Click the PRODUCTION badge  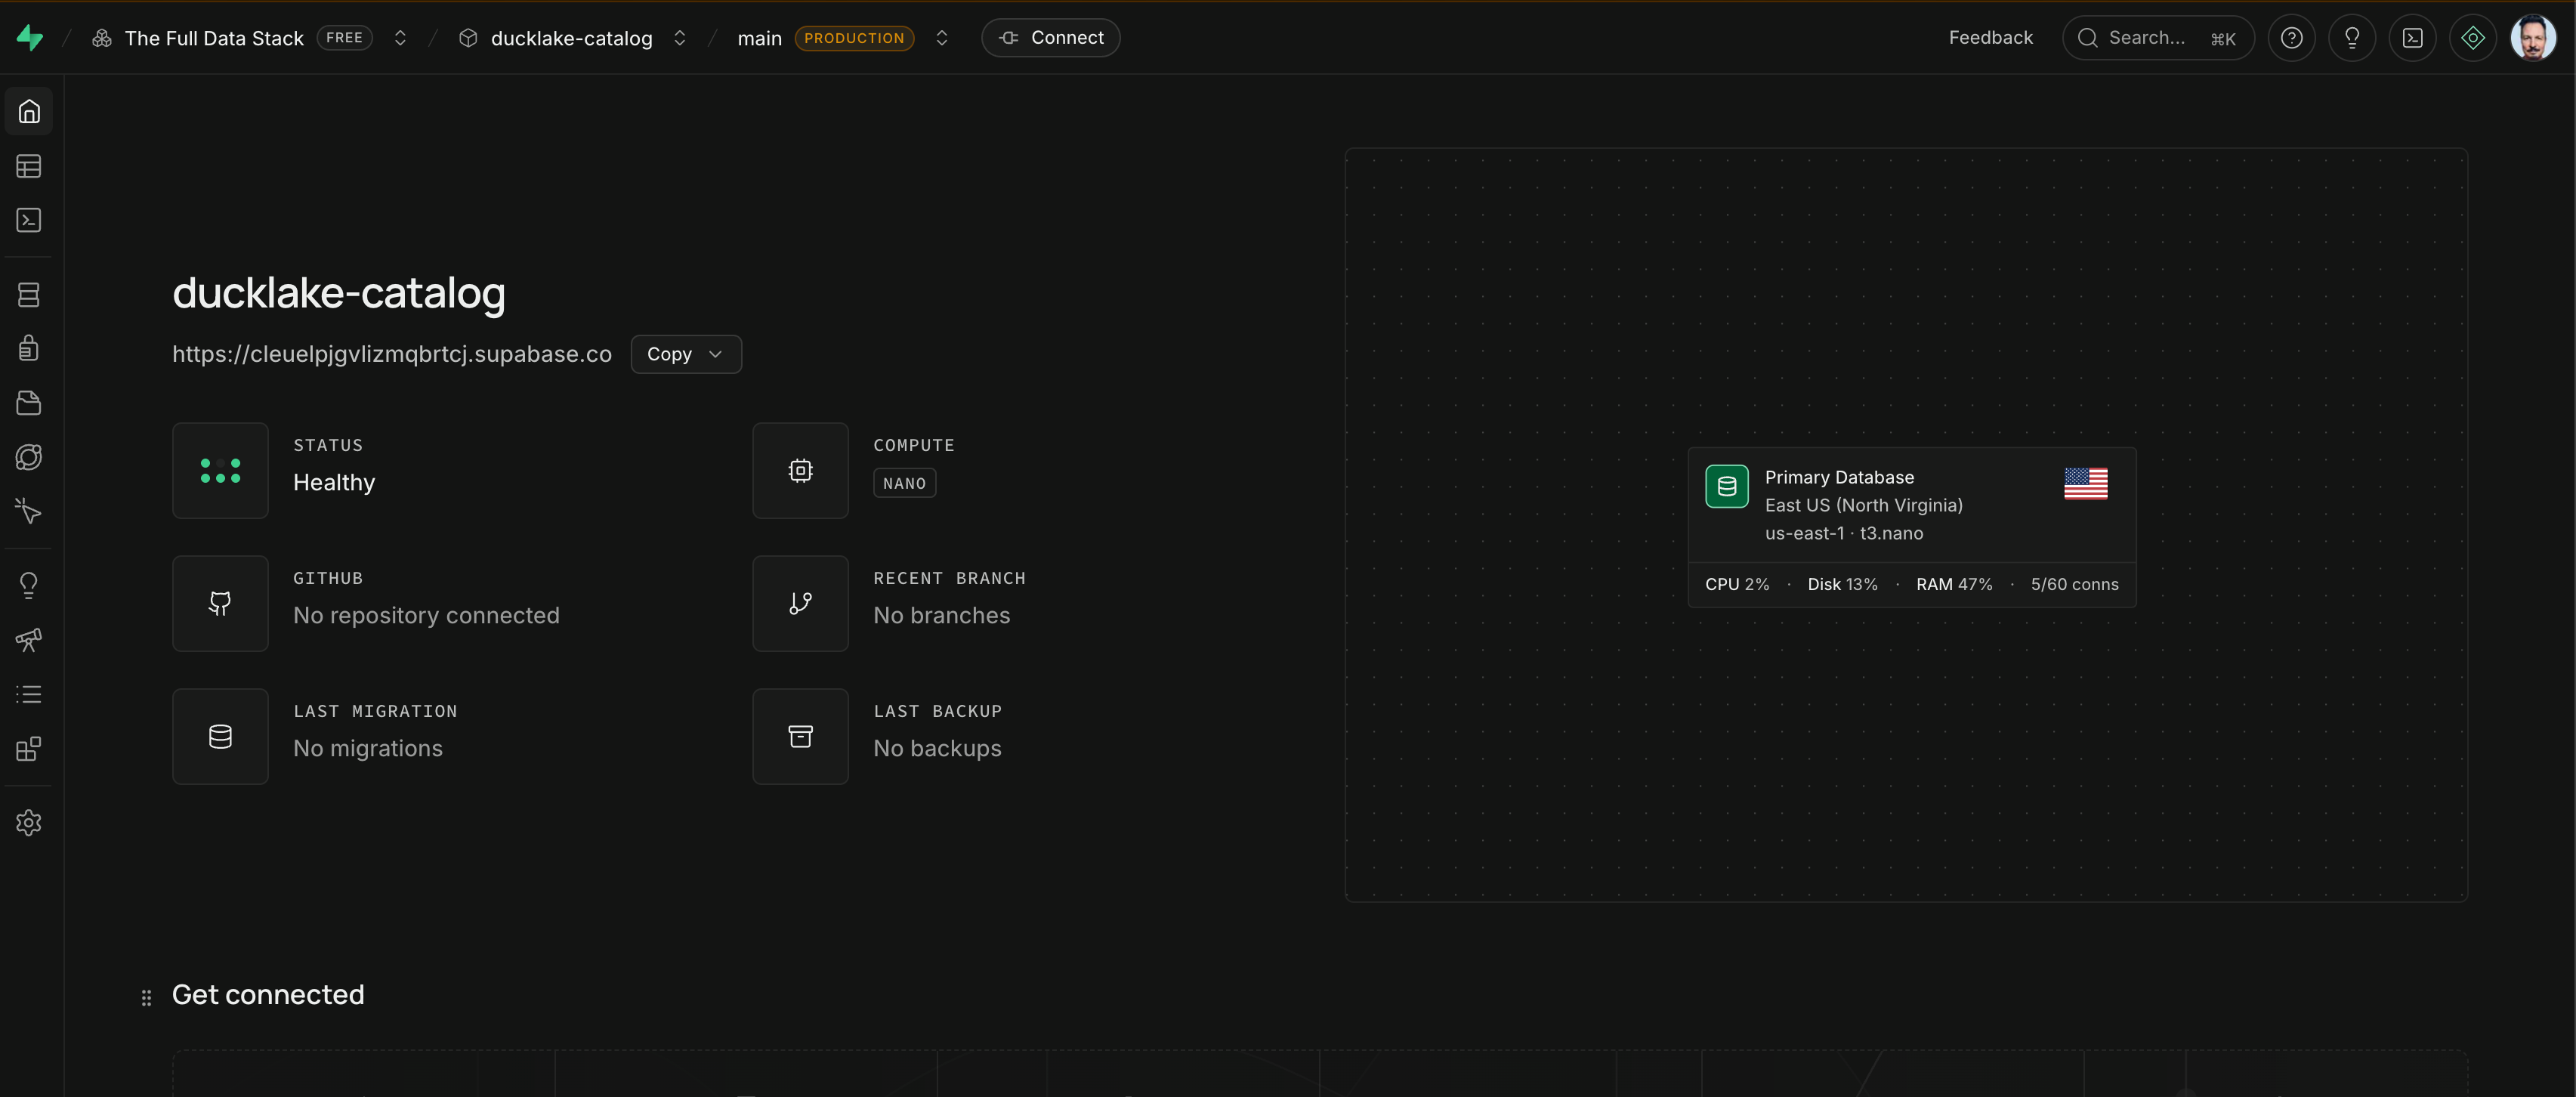(x=854, y=38)
